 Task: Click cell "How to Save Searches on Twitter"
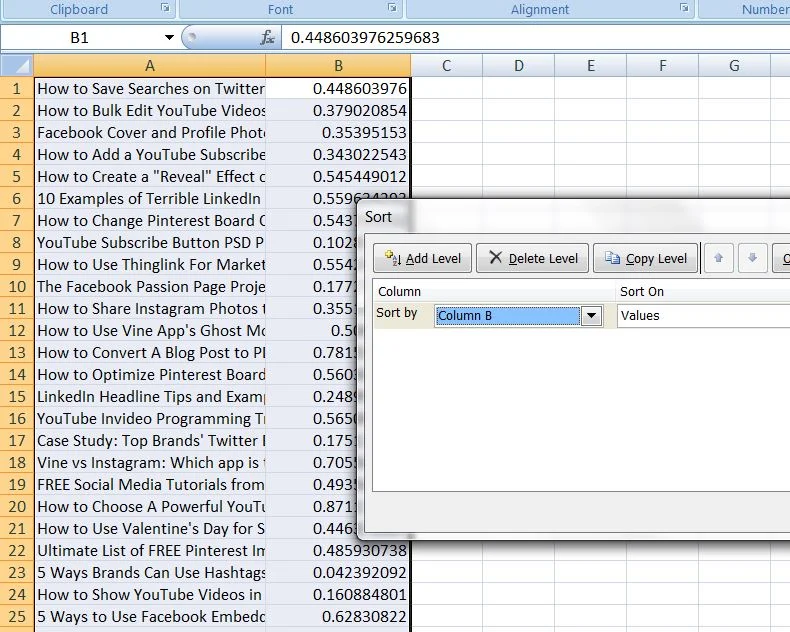[150, 89]
